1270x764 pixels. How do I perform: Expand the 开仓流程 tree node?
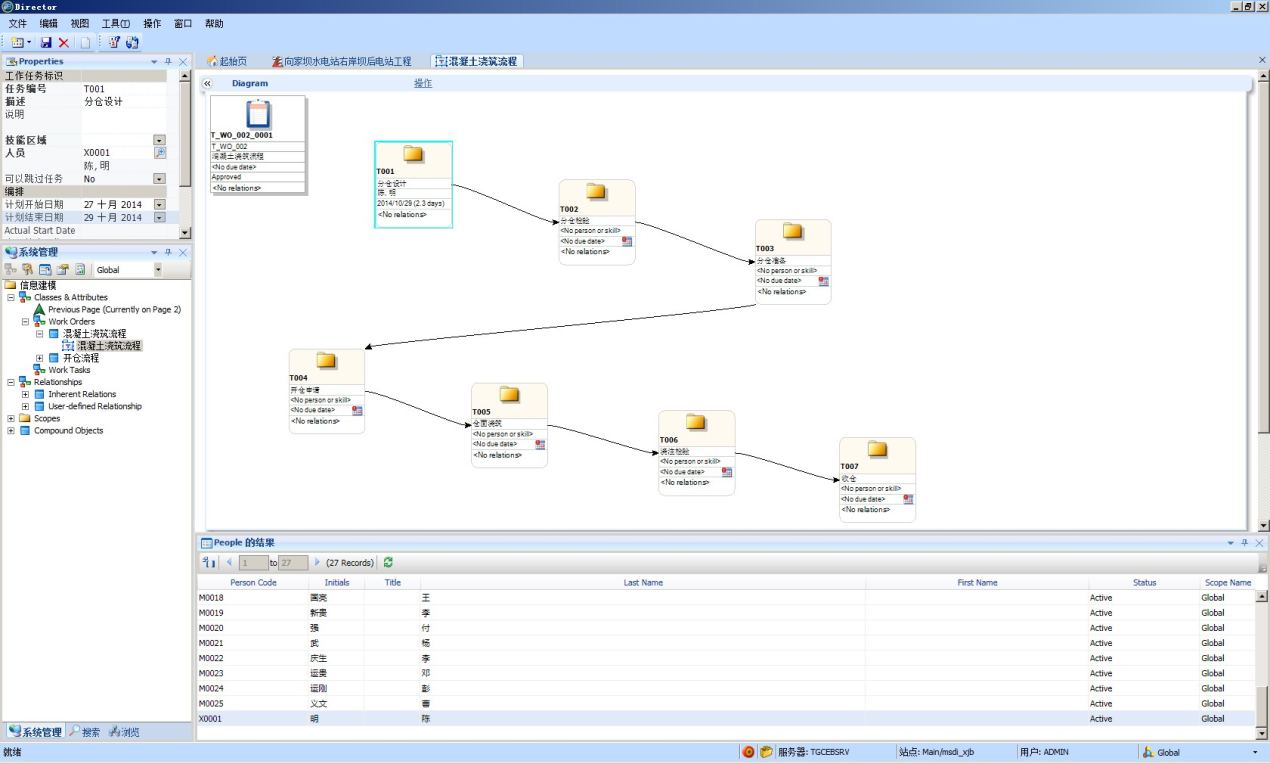coord(40,358)
